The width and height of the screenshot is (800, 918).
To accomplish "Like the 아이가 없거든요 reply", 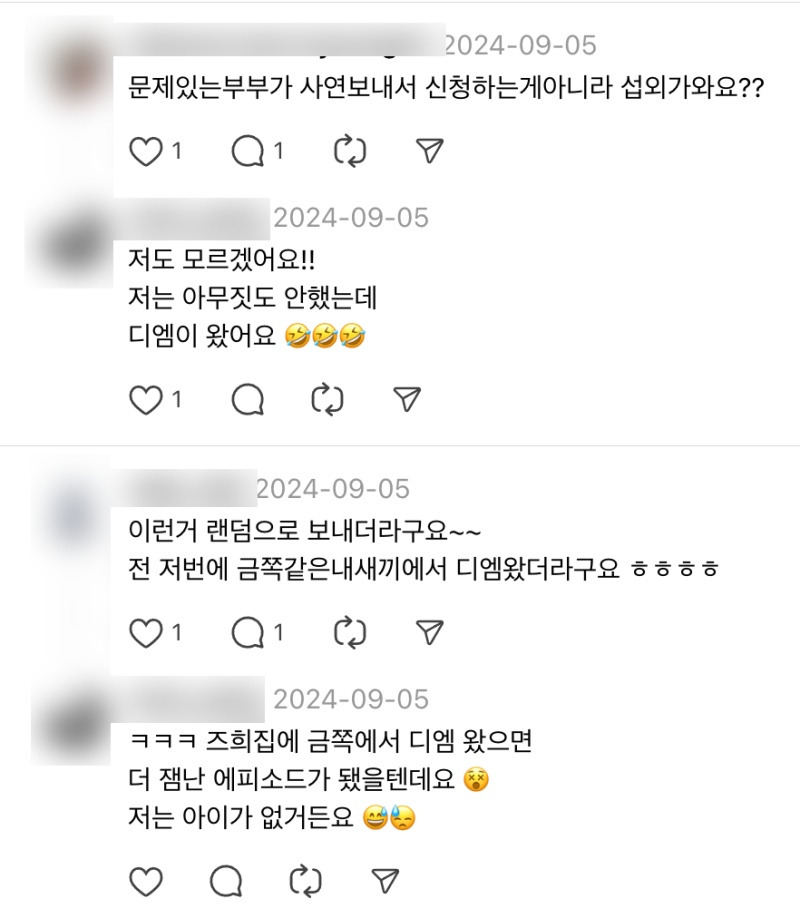I will point(147,880).
